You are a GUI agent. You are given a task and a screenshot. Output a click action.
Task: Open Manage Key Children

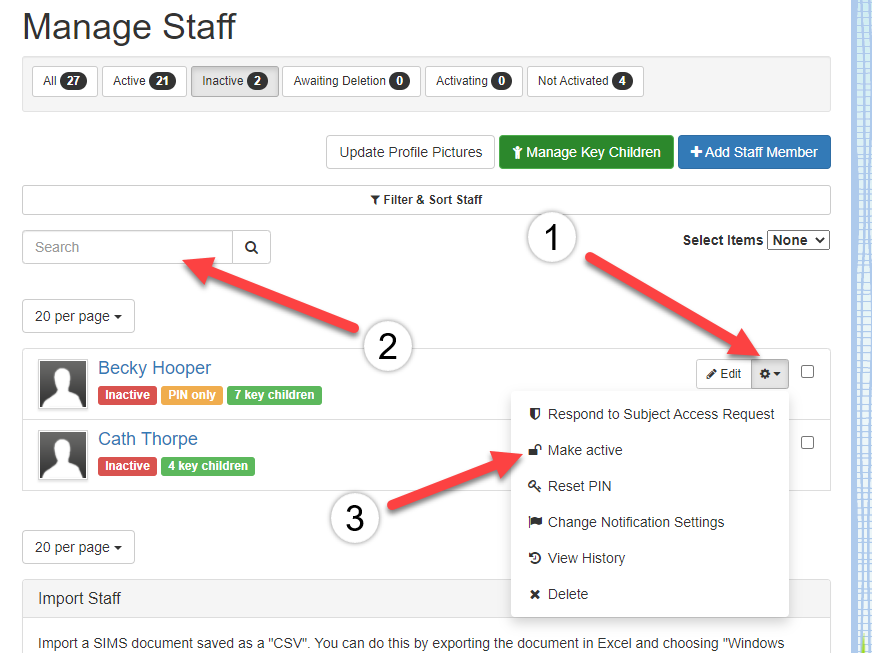click(x=586, y=152)
